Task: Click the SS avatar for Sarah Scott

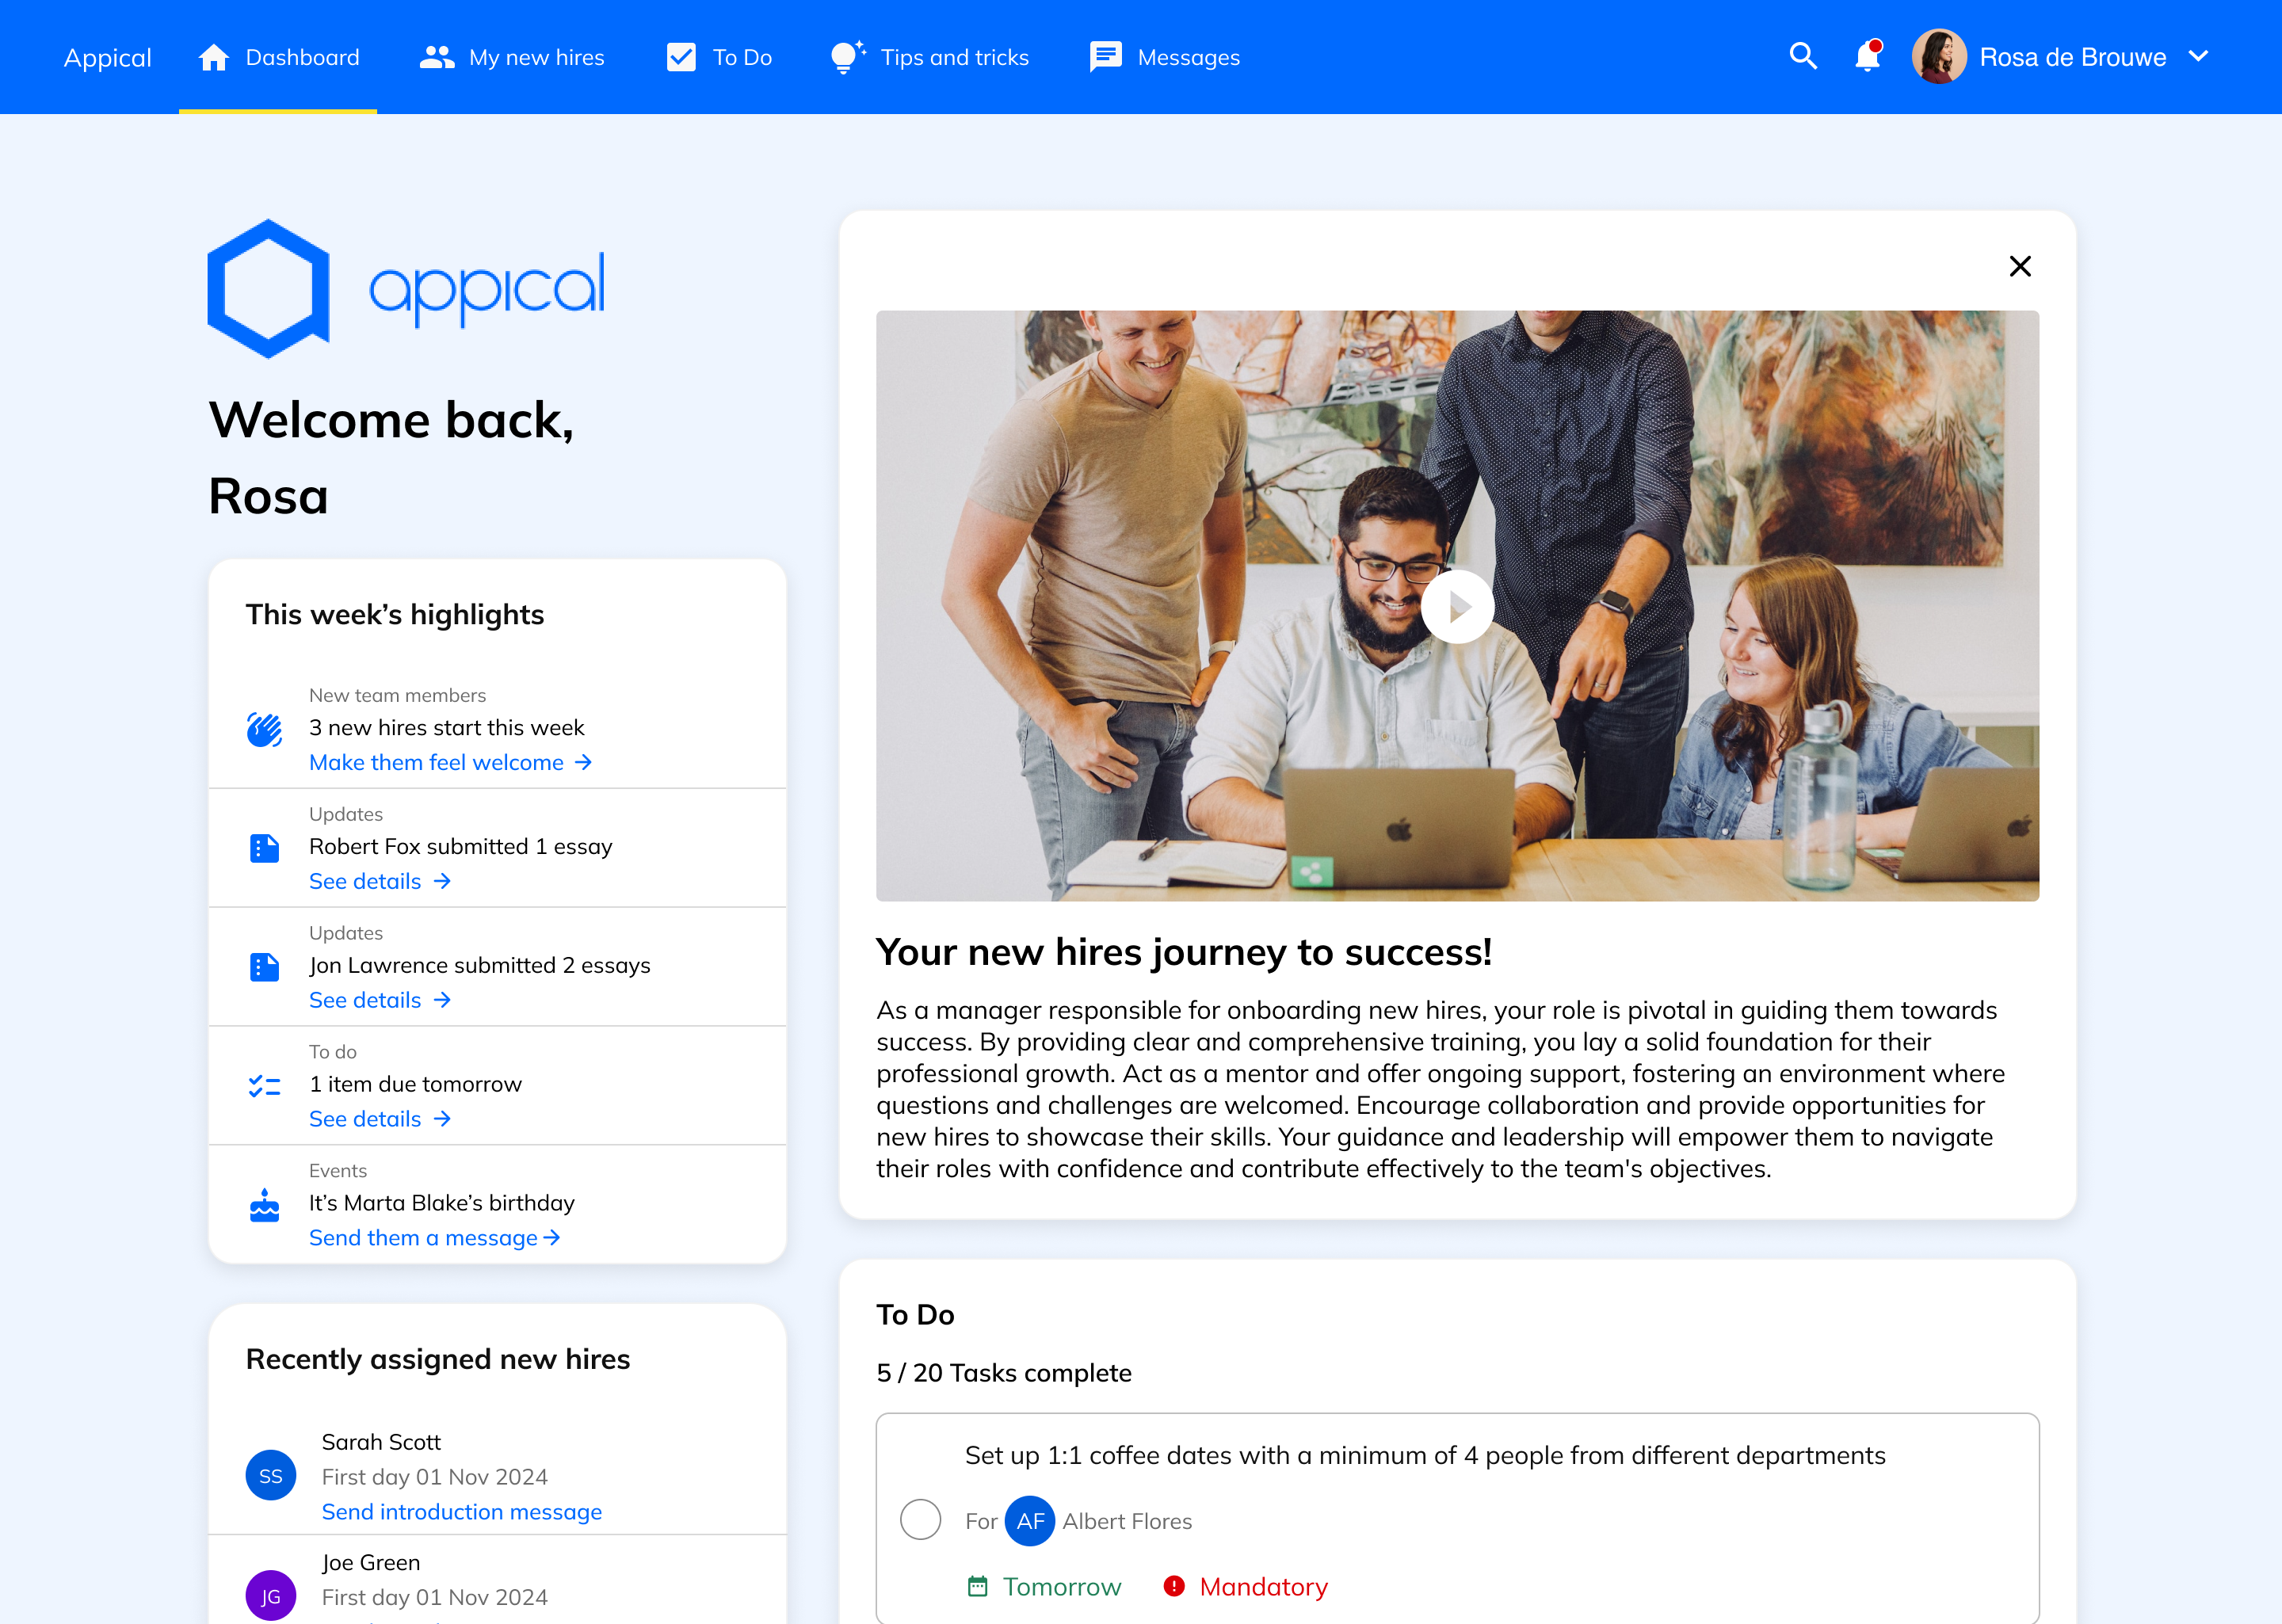Action: tap(270, 1475)
